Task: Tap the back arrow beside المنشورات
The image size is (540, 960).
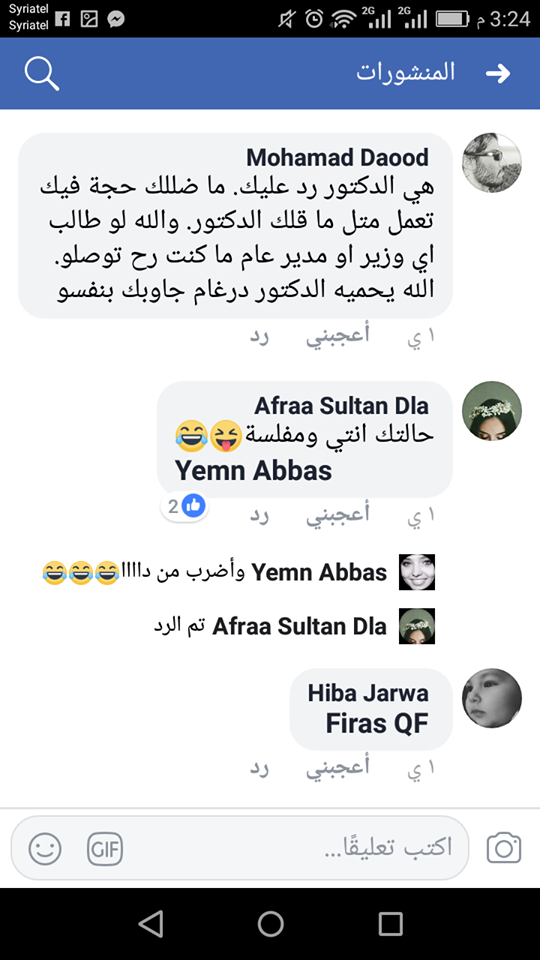Action: 498,73
